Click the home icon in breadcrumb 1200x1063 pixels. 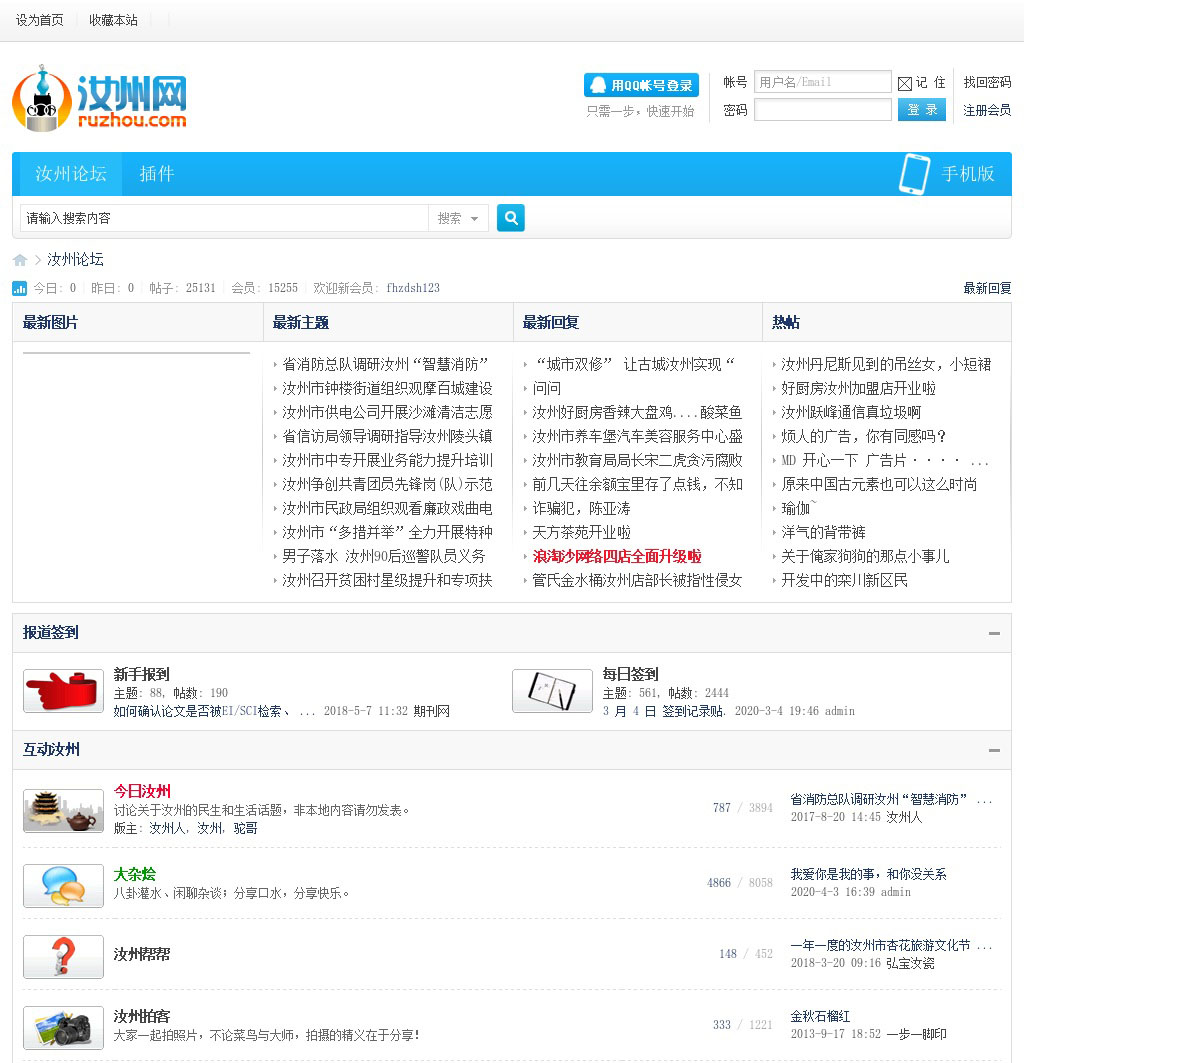coord(20,260)
